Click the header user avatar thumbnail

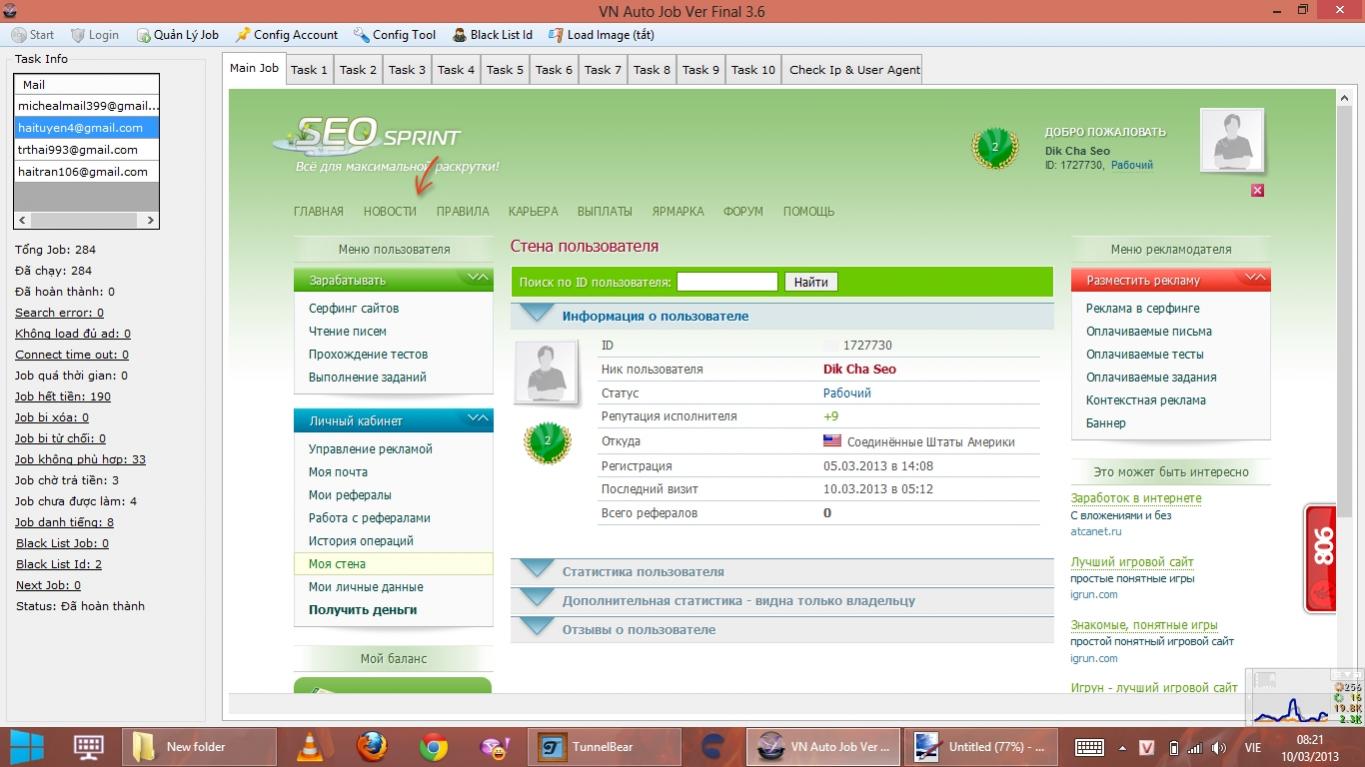click(1232, 140)
